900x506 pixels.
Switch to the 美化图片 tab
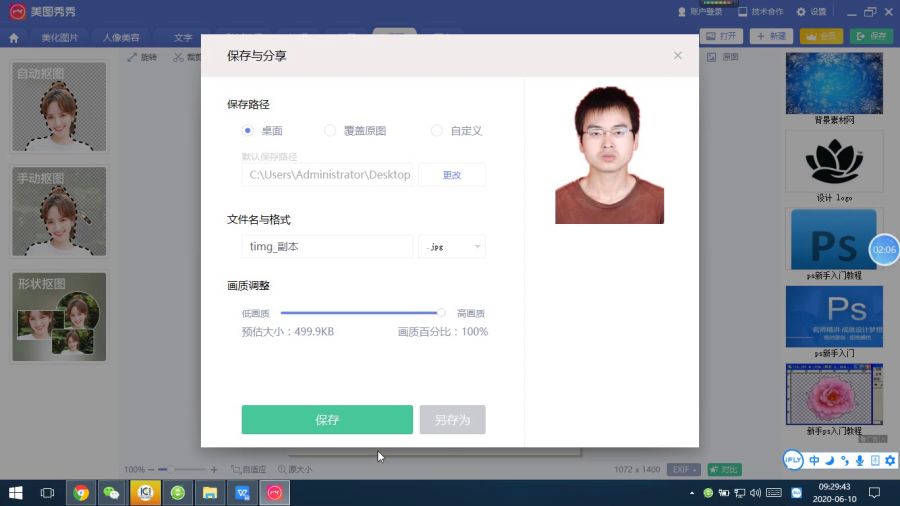[x=60, y=38]
